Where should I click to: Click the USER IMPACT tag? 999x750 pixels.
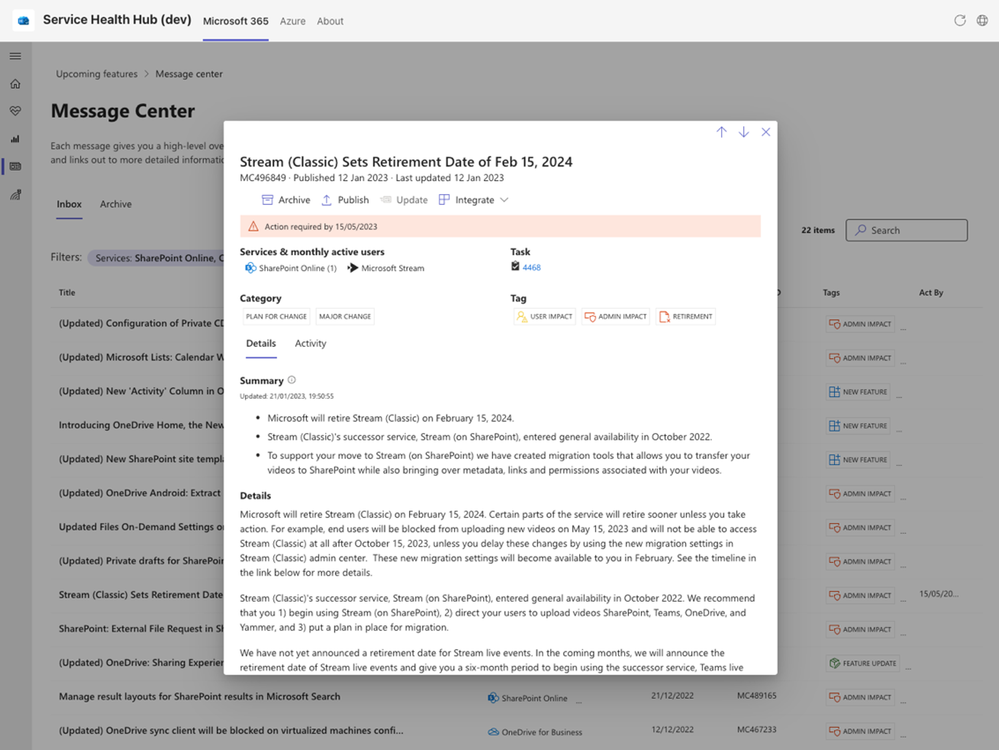point(544,317)
